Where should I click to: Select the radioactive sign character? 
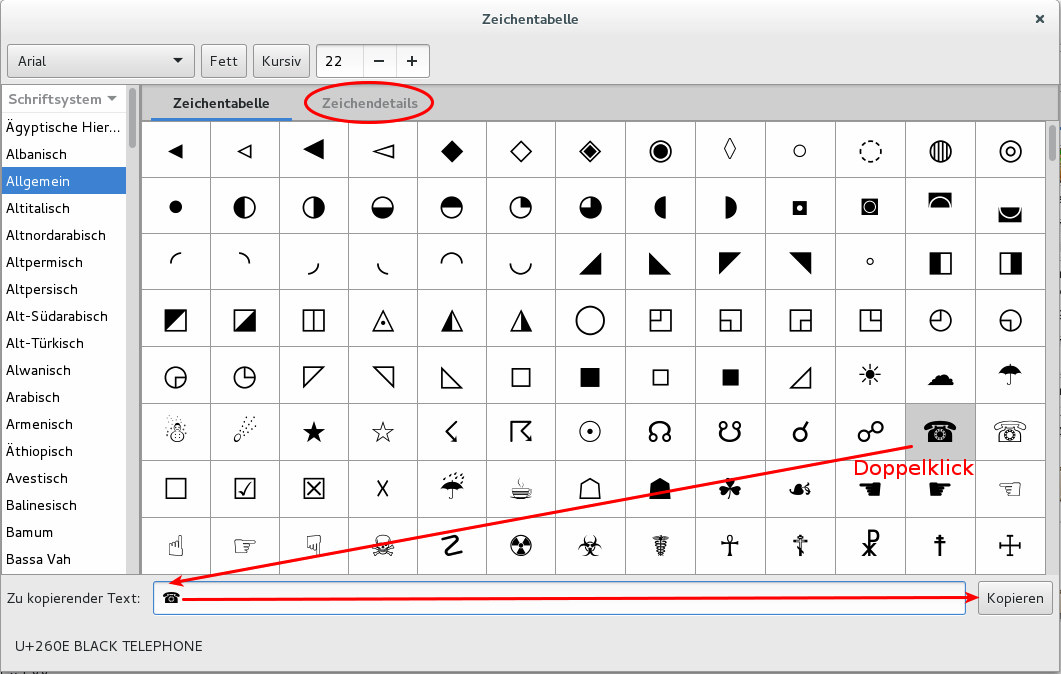tap(521, 546)
